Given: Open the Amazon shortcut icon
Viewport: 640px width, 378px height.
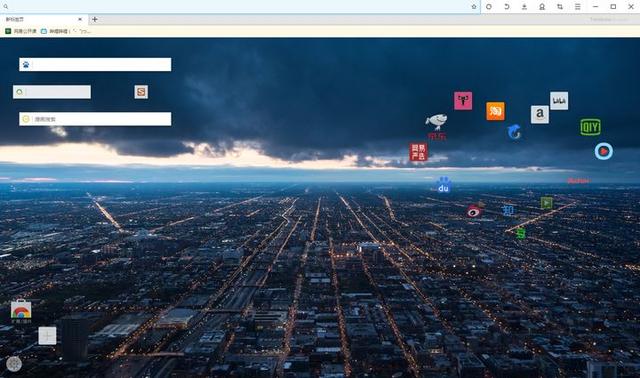Looking at the screenshot, I should point(540,114).
